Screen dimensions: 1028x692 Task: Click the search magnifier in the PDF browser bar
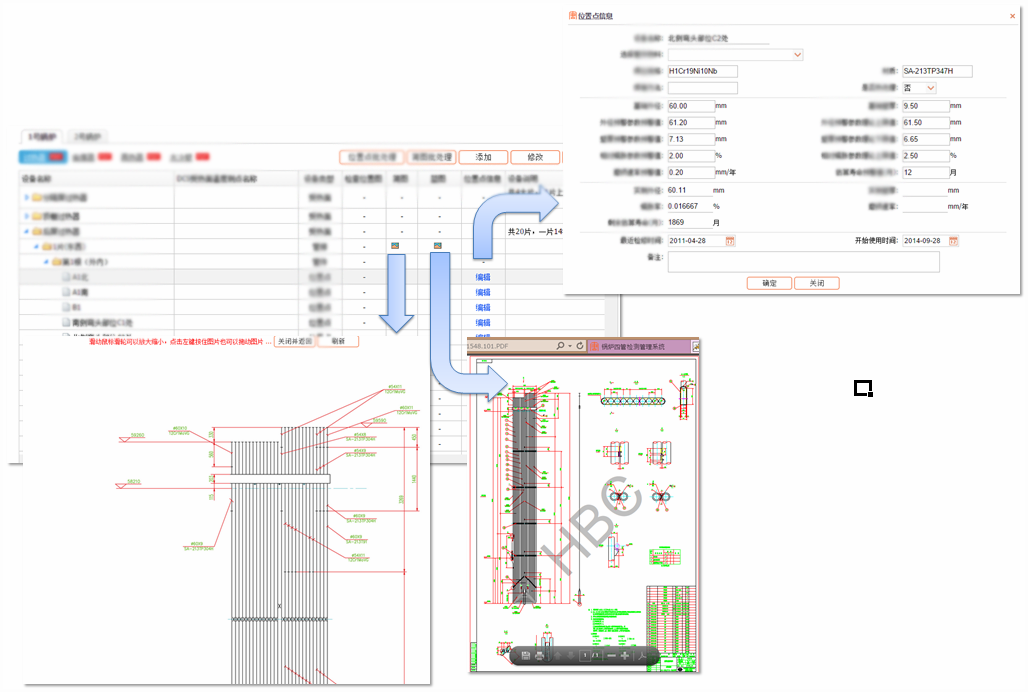click(561, 345)
